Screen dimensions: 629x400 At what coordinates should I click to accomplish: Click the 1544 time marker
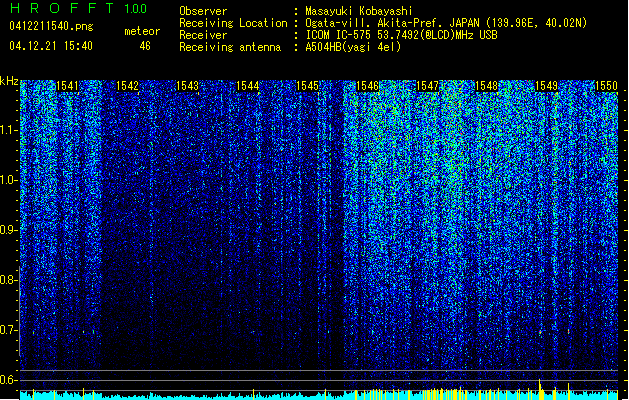click(x=248, y=86)
